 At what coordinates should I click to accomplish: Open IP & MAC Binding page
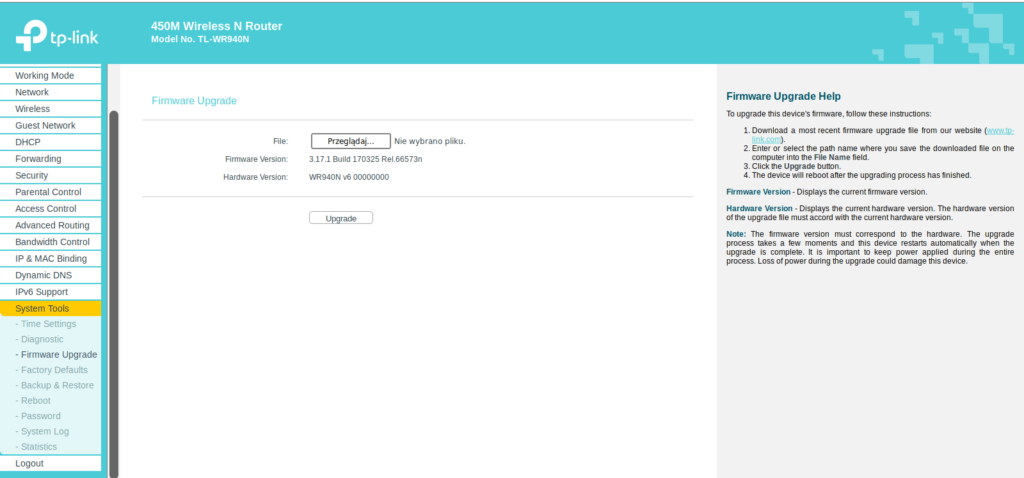coord(51,259)
